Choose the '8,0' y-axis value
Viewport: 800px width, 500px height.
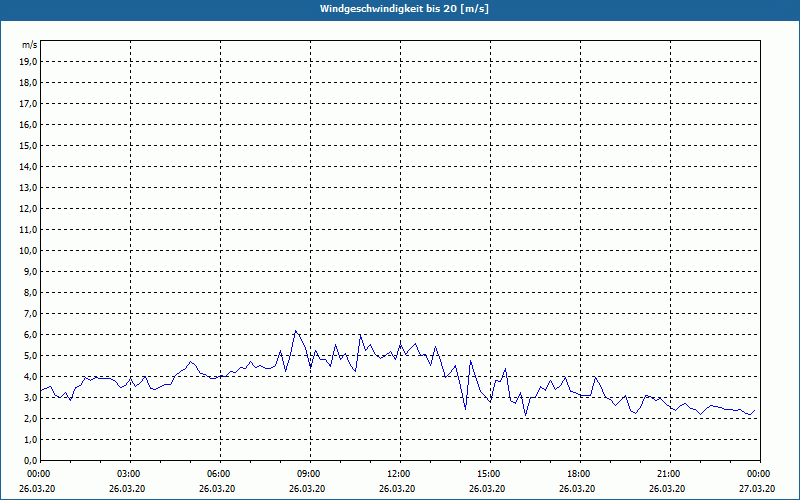30,293
